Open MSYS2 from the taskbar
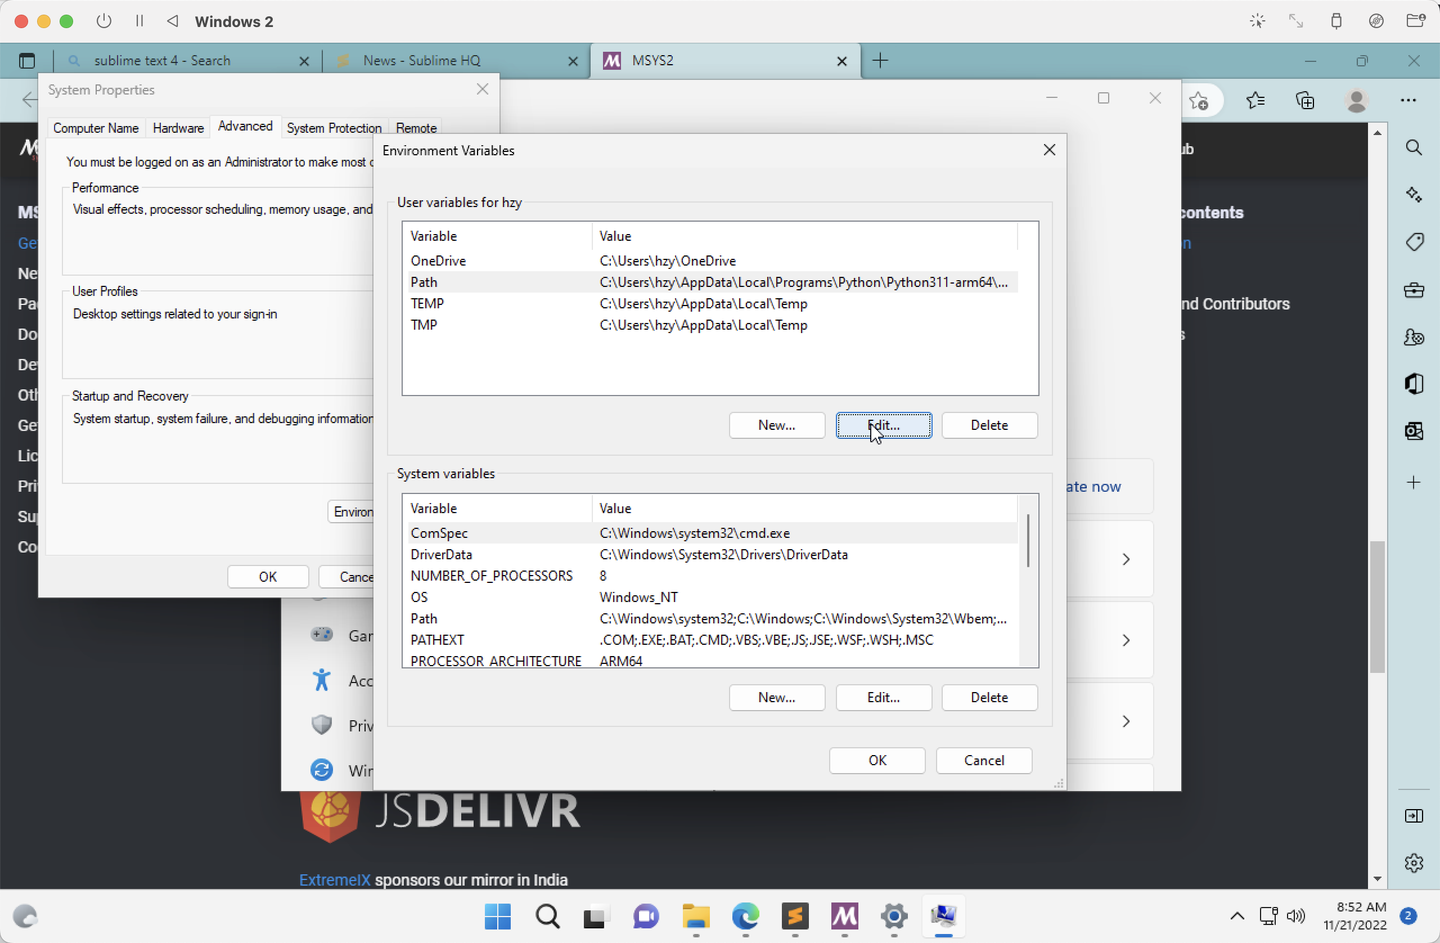This screenshot has height=943, width=1440. point(844,917)
